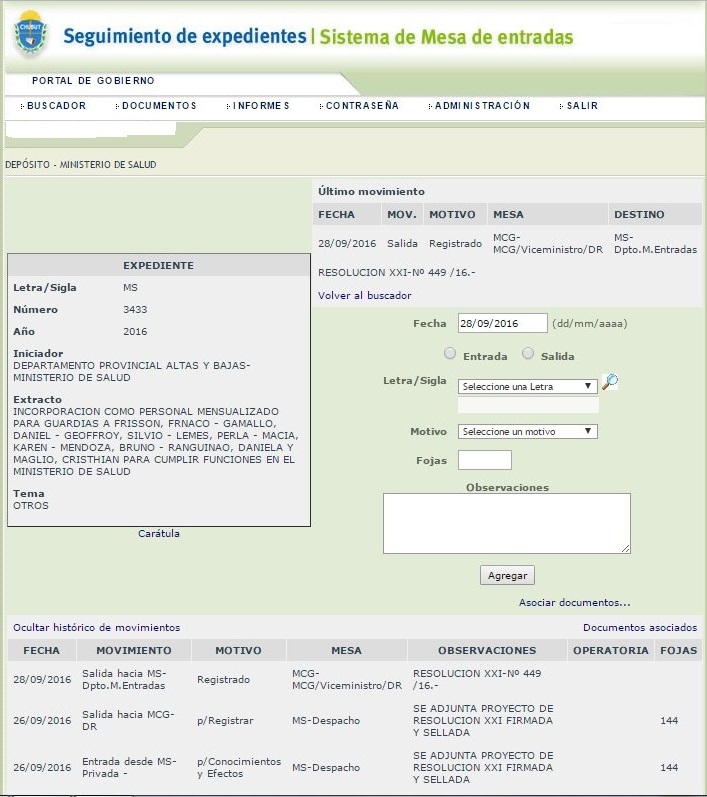Click the Letra/Sigla value MS in the EXPEDIENTE panel
This screenshot has height=797, width=707.
pos(130,288)
